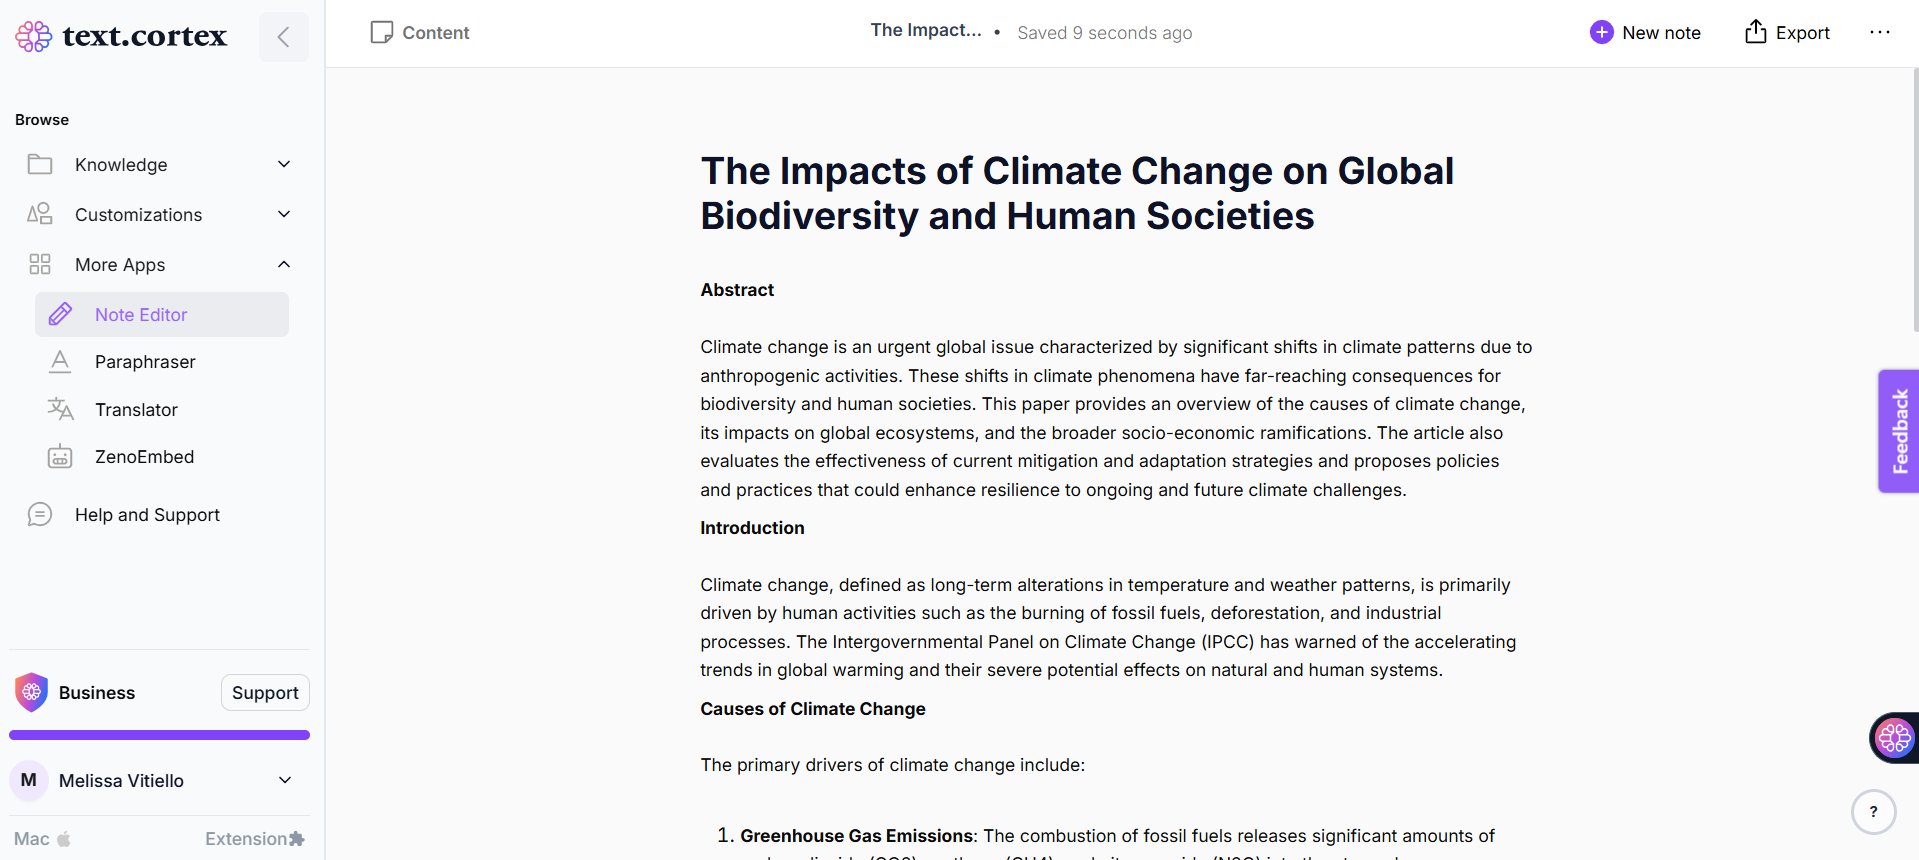Export the current note

pyautogui.click(x=1787, y=33)
